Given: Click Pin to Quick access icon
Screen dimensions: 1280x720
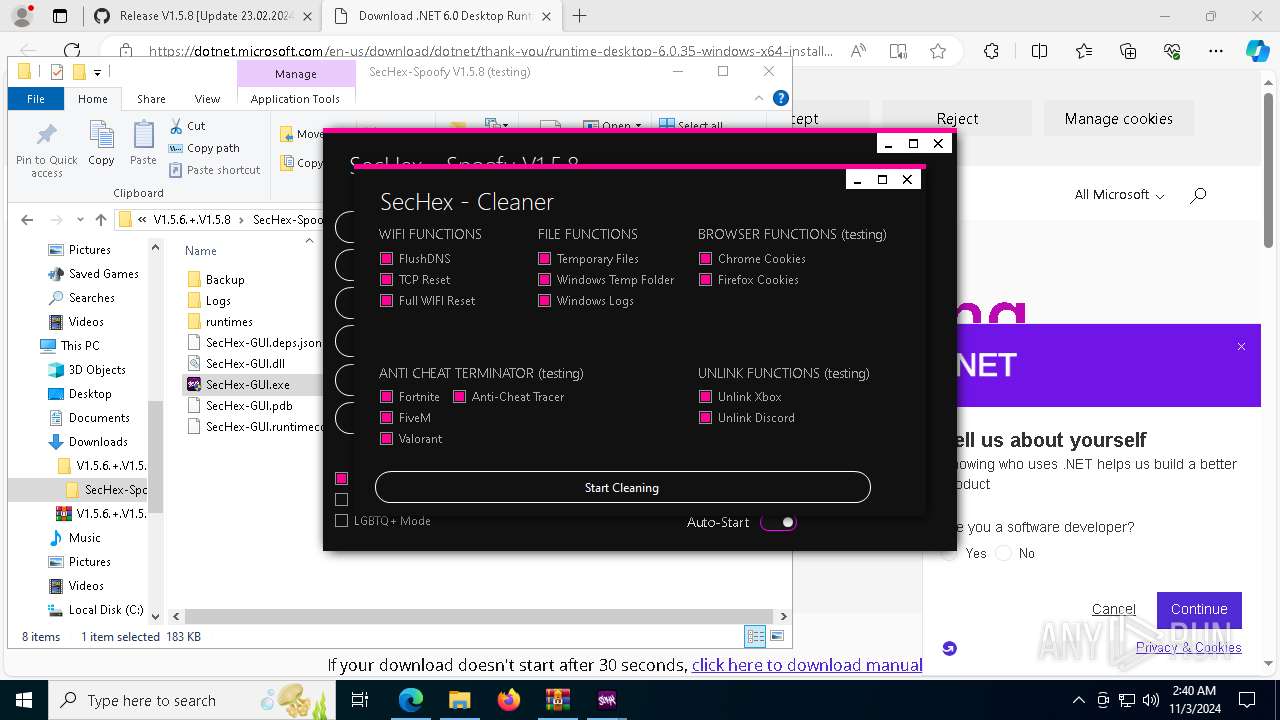Looking at the screenshot, I should coord(46,151).
